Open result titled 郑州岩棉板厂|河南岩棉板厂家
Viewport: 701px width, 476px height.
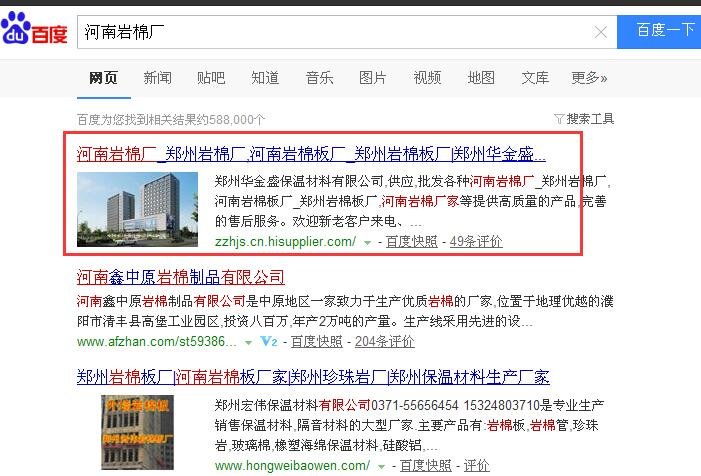click(313, 377)
